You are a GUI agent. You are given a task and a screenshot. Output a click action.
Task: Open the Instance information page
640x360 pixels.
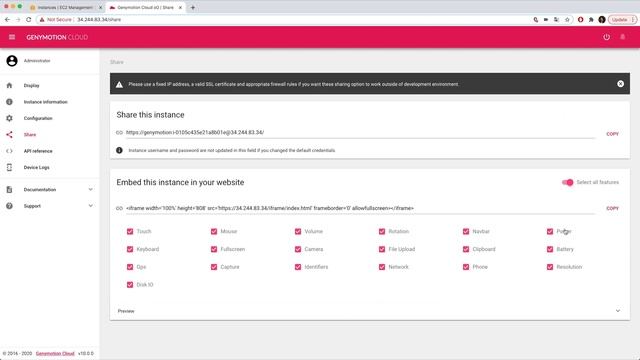click(x=46, y=102)
